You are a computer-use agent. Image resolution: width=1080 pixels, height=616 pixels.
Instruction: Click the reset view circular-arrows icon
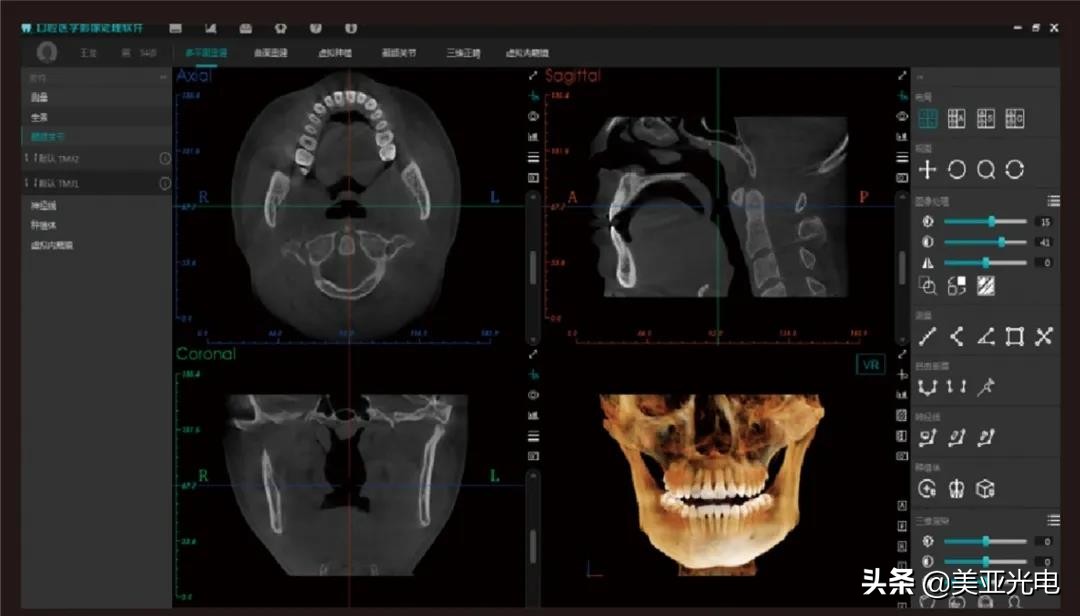click(x=1015, y=170)
